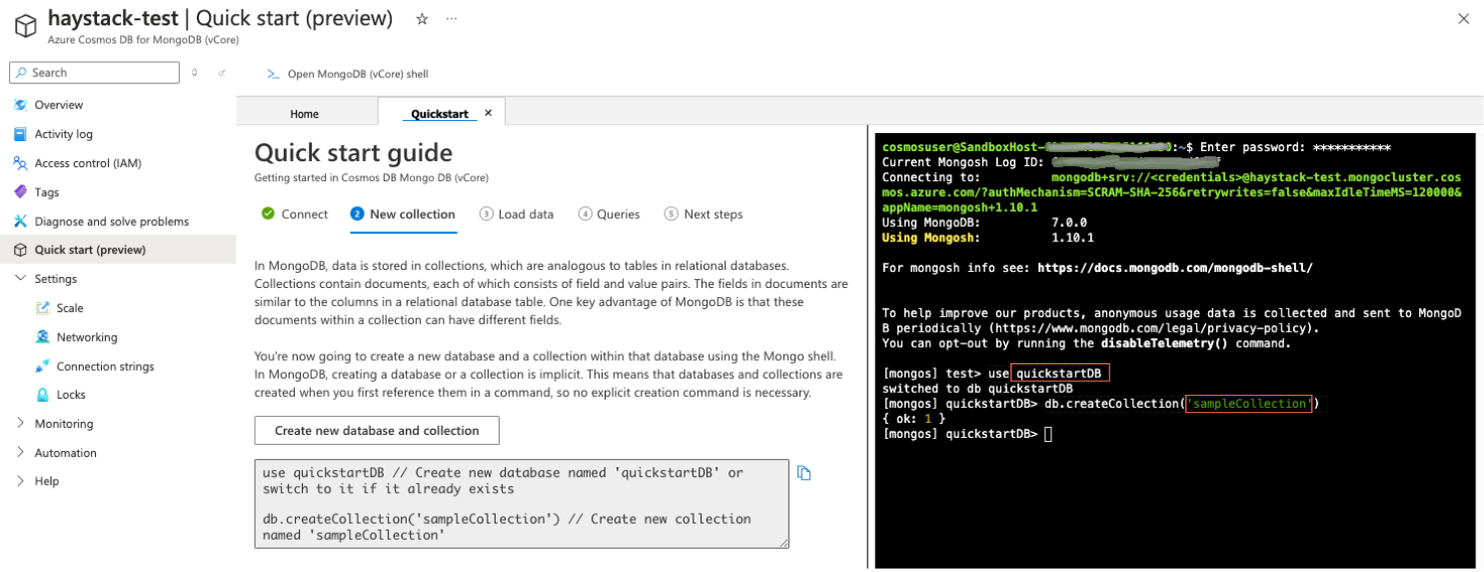Click the 'Azure Cosmos DB for MongoDB (vCore)' subtitle

coord(143,40)
